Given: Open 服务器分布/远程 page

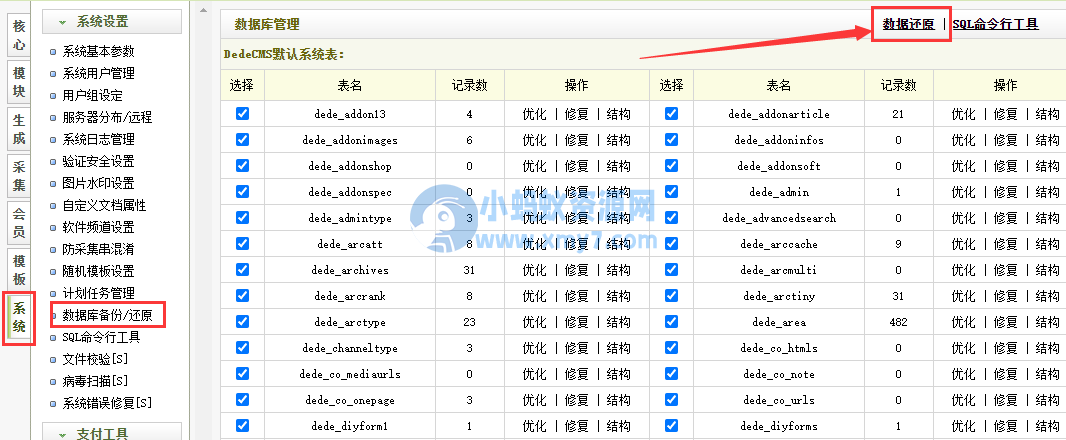Looking at the screenshot, I should (107, 118).
